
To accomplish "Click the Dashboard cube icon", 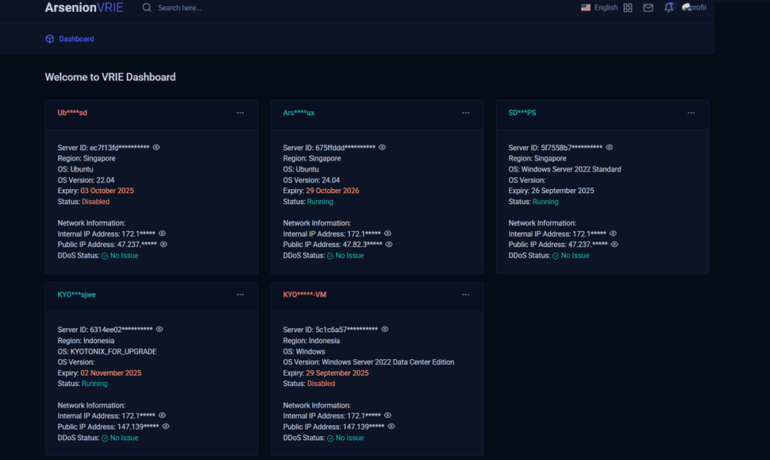I will point(50,39).
